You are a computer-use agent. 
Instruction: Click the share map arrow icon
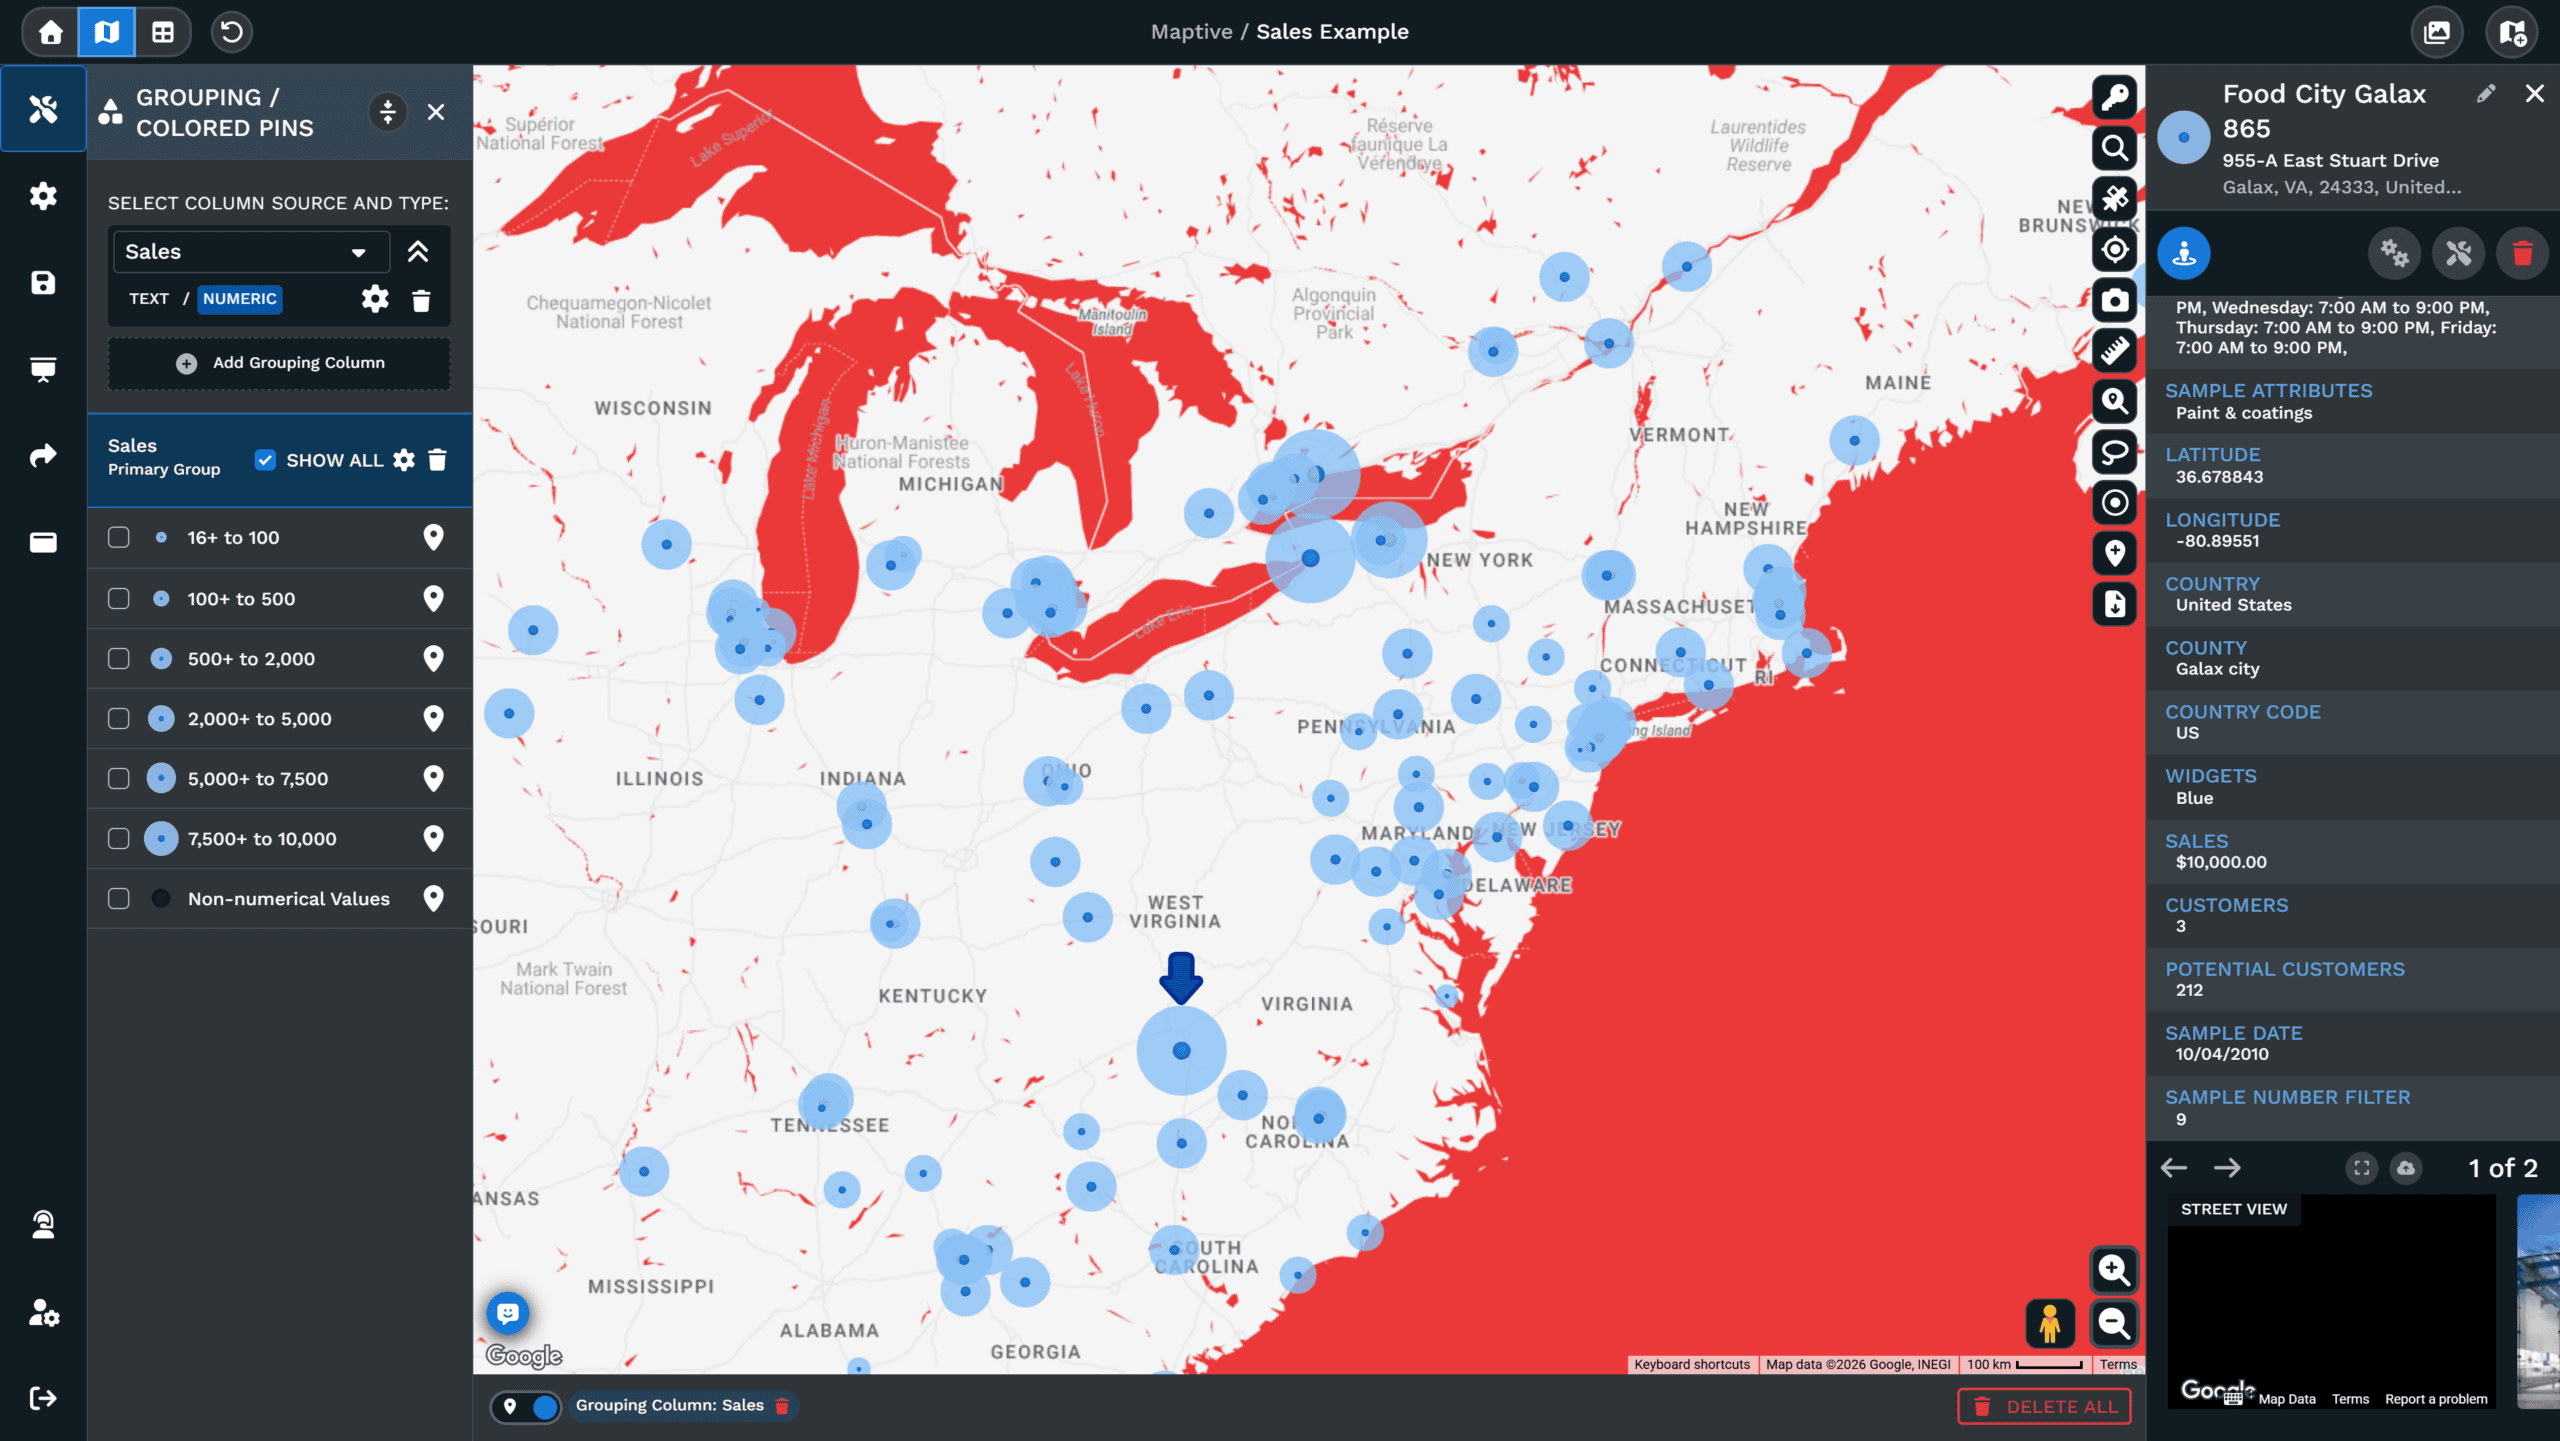(x=43, y=456)
